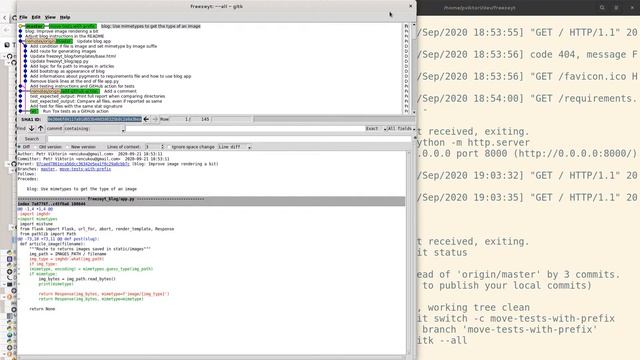Select commit 'Remove blank lines at the end'

click(74, 81)
